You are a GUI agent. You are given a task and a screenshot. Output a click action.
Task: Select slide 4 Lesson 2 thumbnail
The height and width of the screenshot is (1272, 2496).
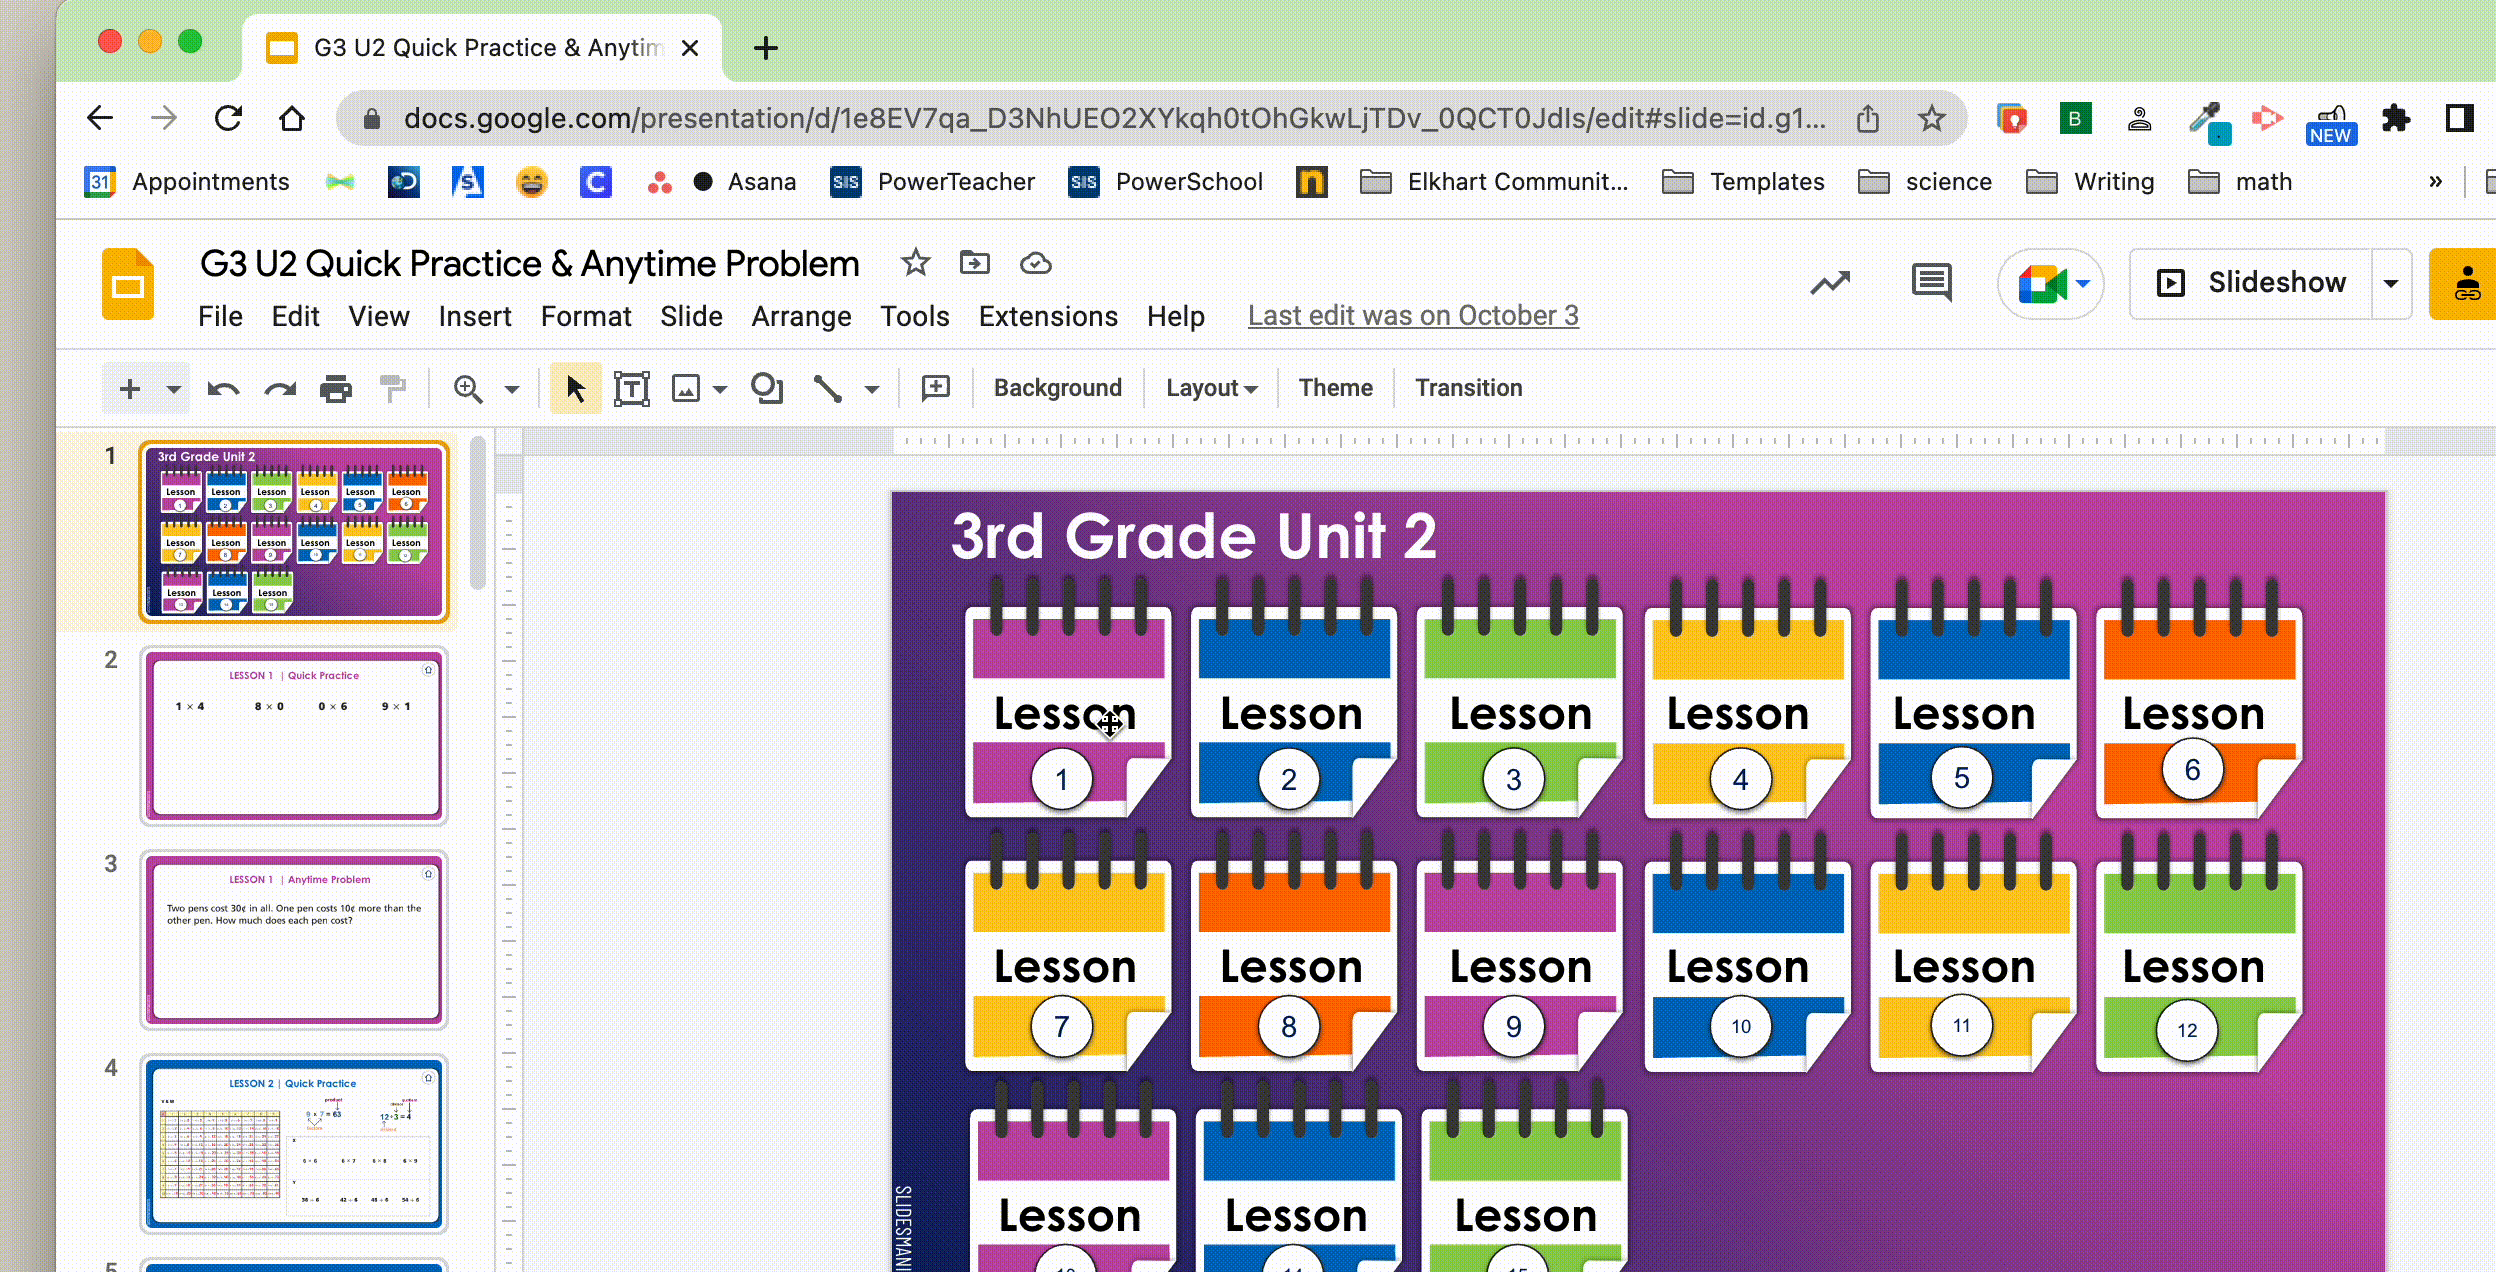294,1143
